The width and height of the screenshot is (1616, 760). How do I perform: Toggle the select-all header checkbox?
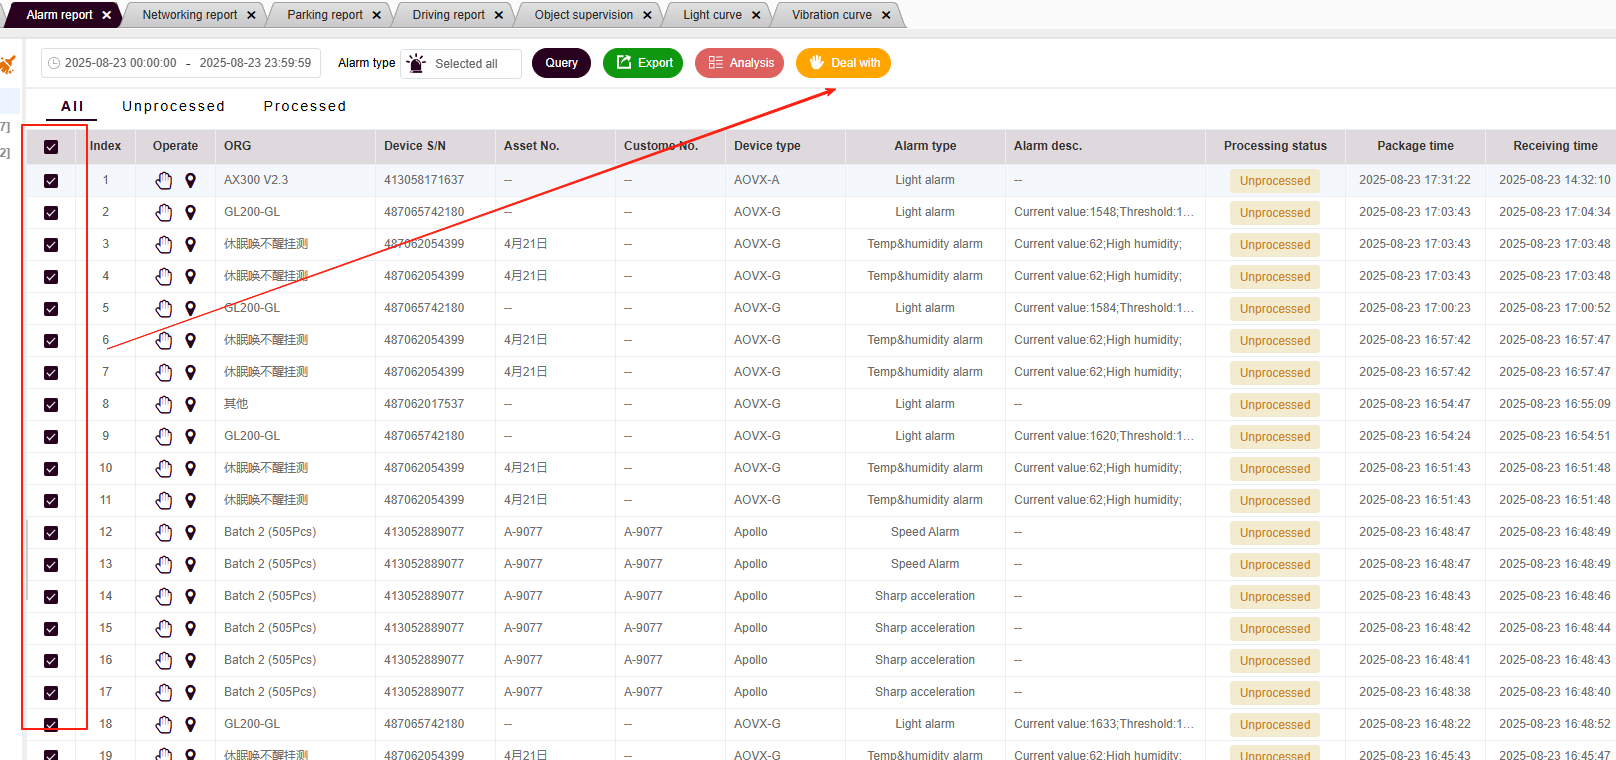pos(51,147)
